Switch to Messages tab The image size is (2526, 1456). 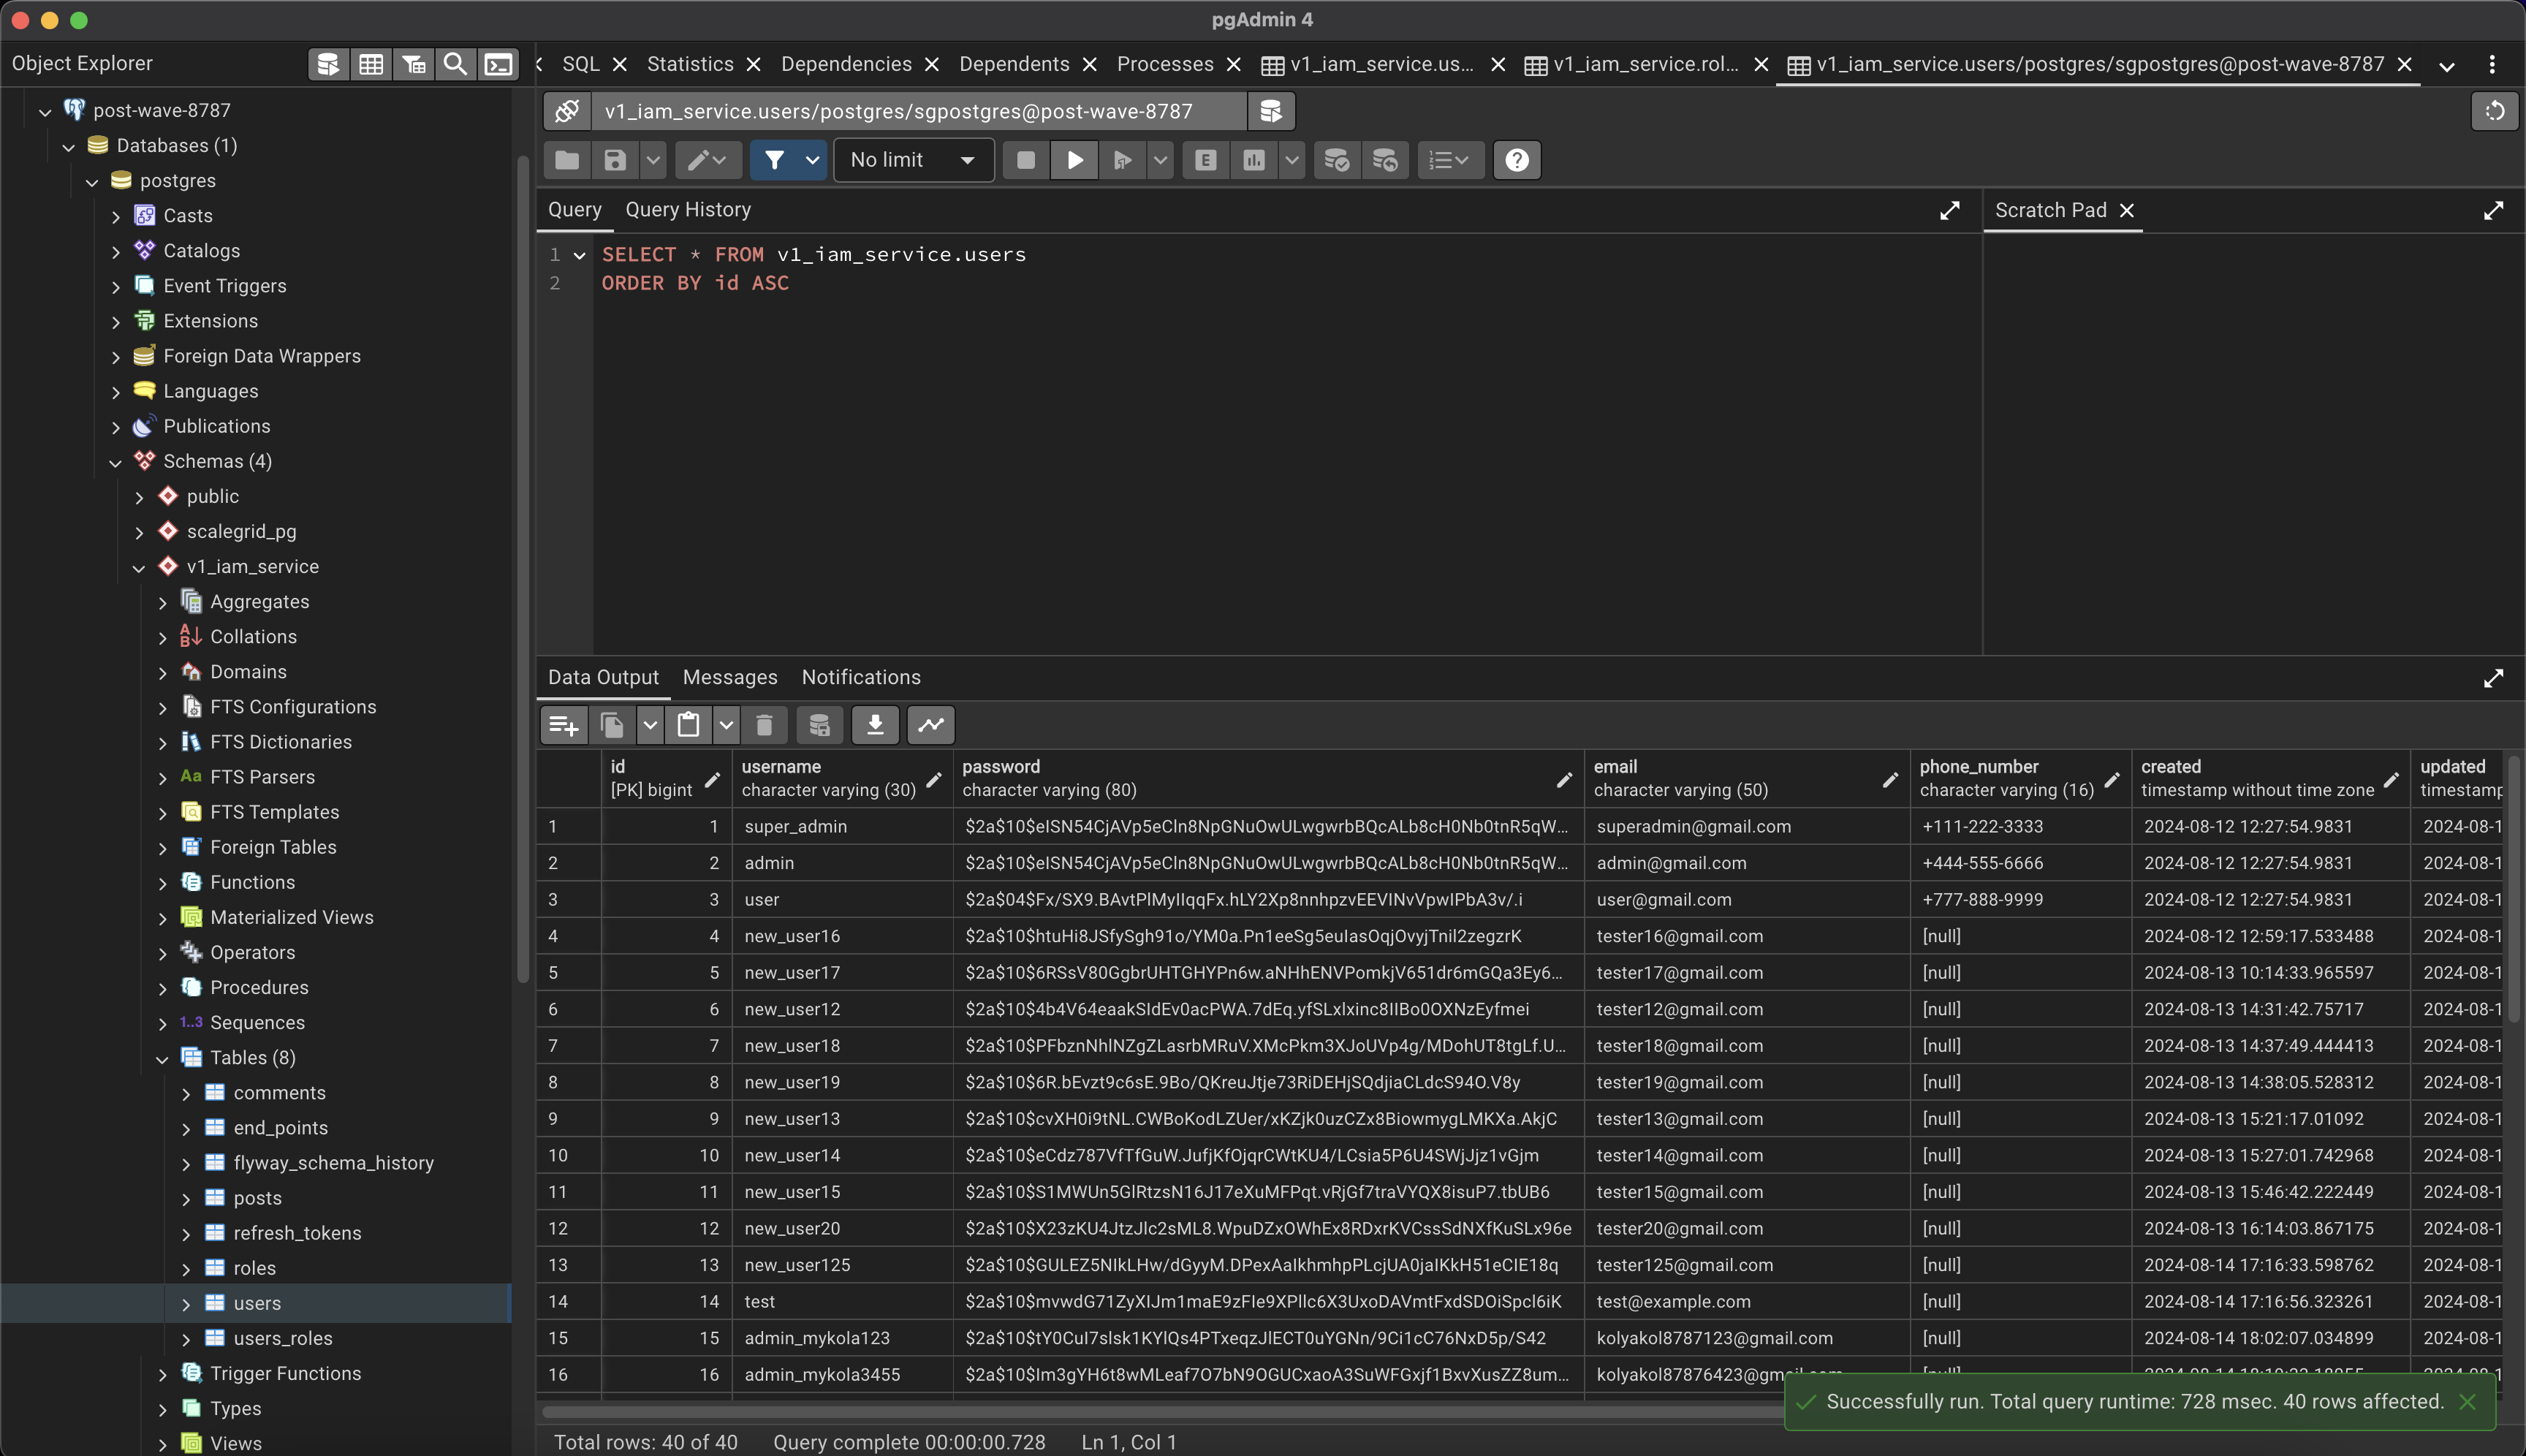pyautogui.click(x=730, y=678)
